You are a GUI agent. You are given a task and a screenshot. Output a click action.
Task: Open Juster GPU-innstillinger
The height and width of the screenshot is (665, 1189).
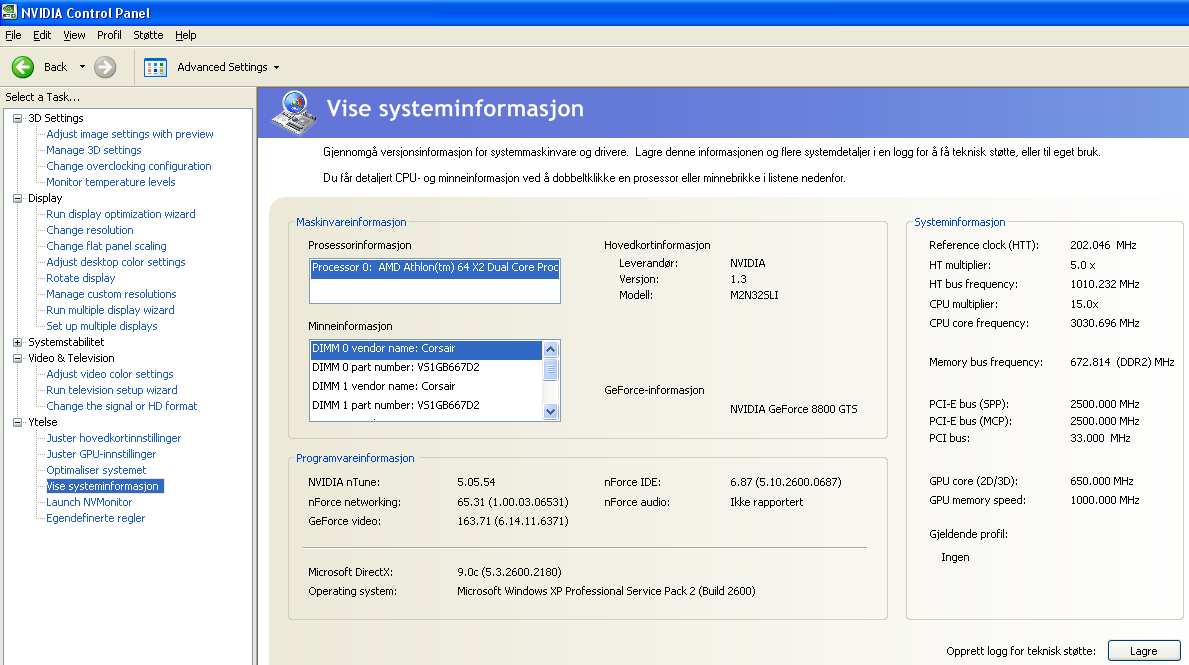(x=102, y=453)
